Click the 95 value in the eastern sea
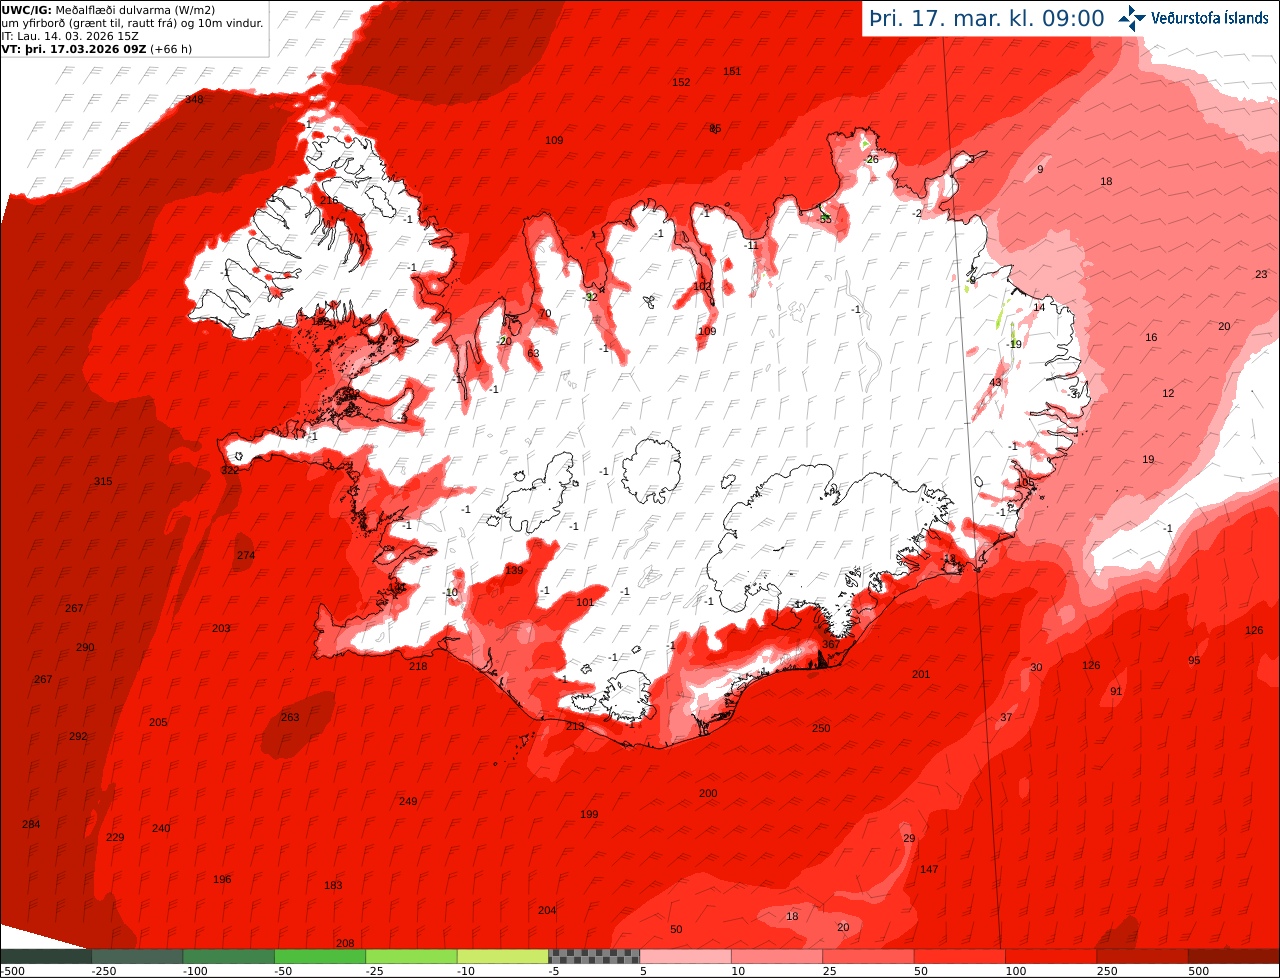Screen dimensions: 1280x978 pos(1194,660)
